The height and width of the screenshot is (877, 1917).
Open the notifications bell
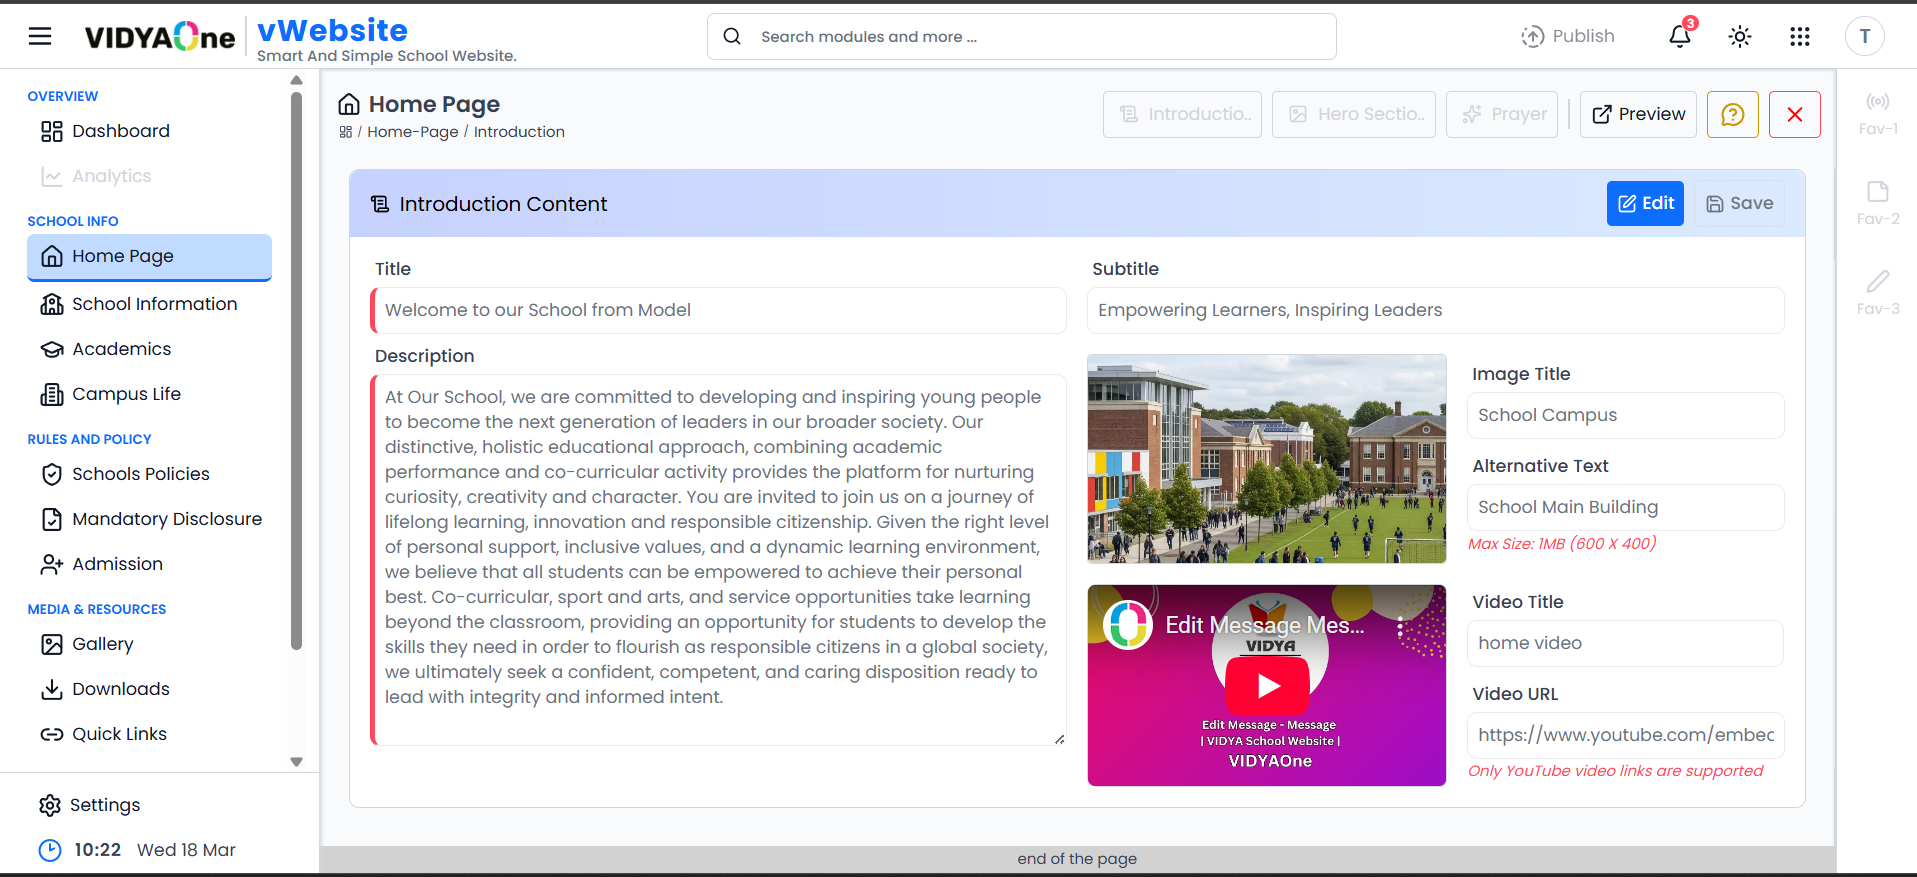point(1680,36)
